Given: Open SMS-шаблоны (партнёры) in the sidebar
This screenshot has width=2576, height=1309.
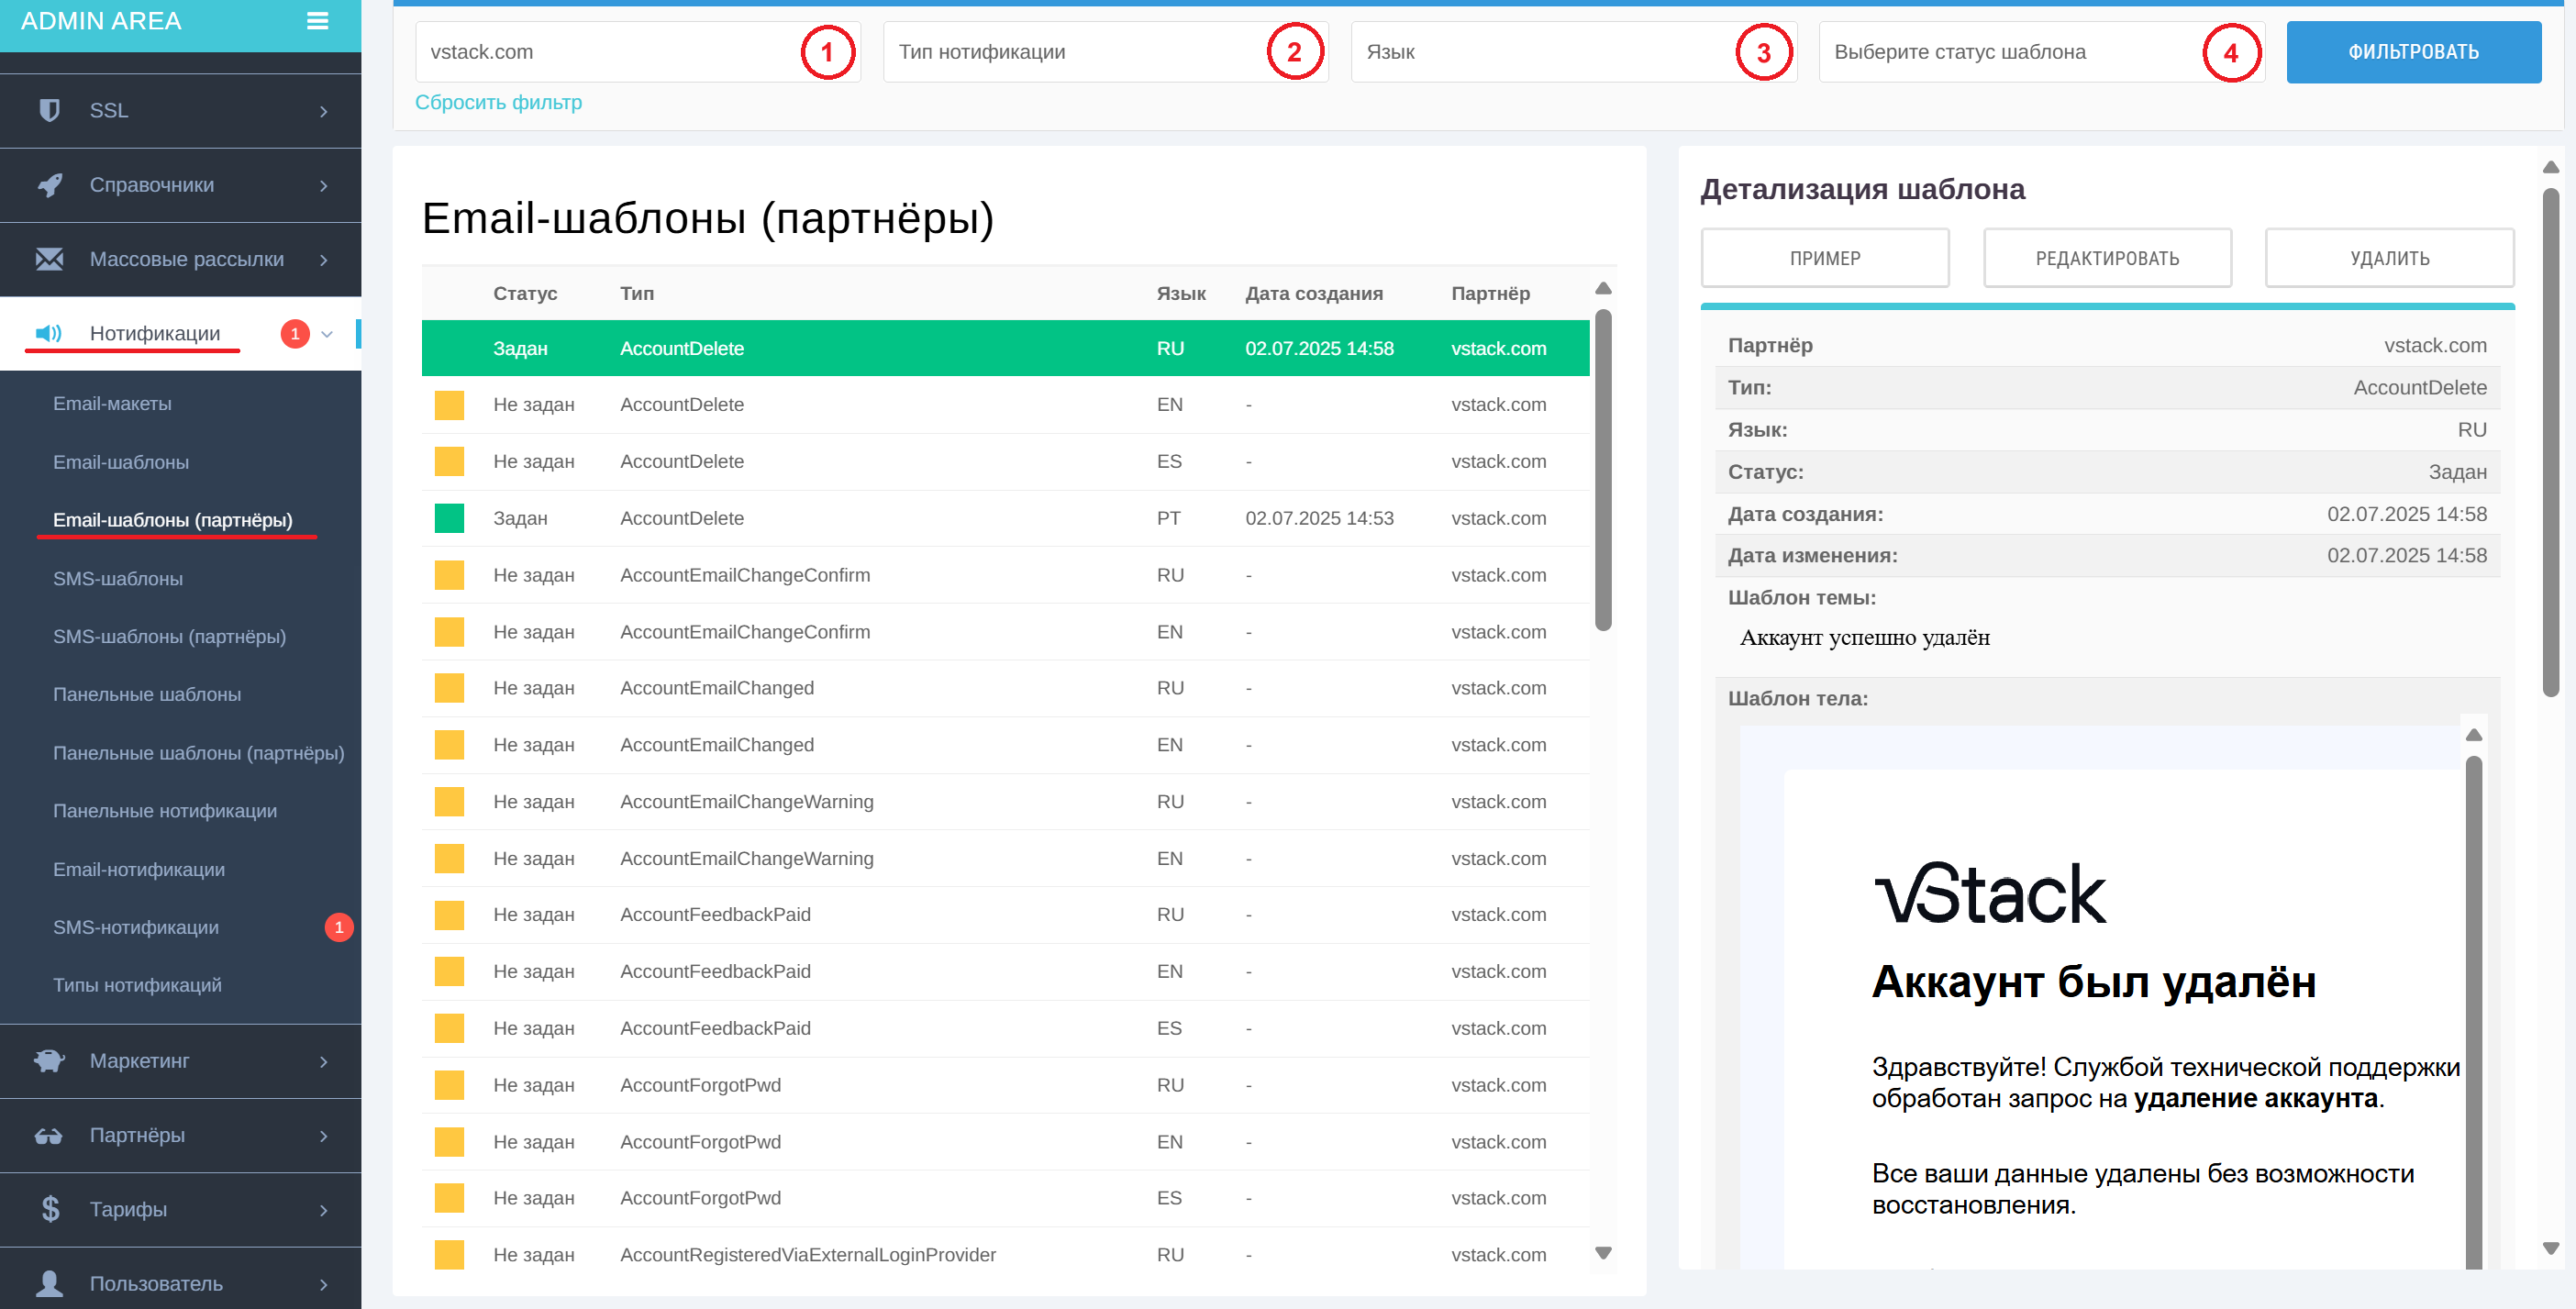Looking at the screenshot, I should click(170, 636).
